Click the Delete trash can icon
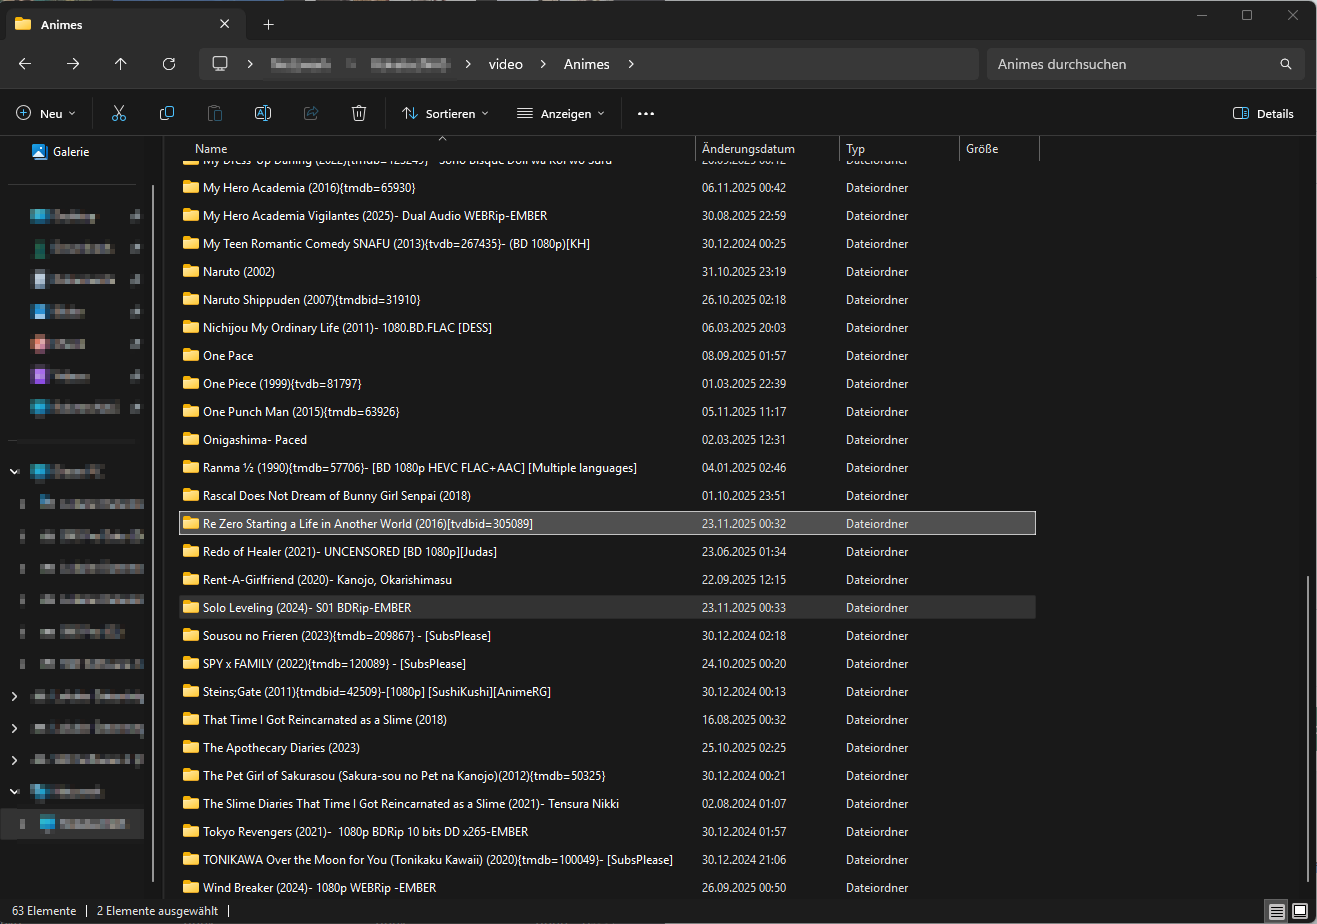Screen dimensions: 1317x924 click(x=359, y=114)
